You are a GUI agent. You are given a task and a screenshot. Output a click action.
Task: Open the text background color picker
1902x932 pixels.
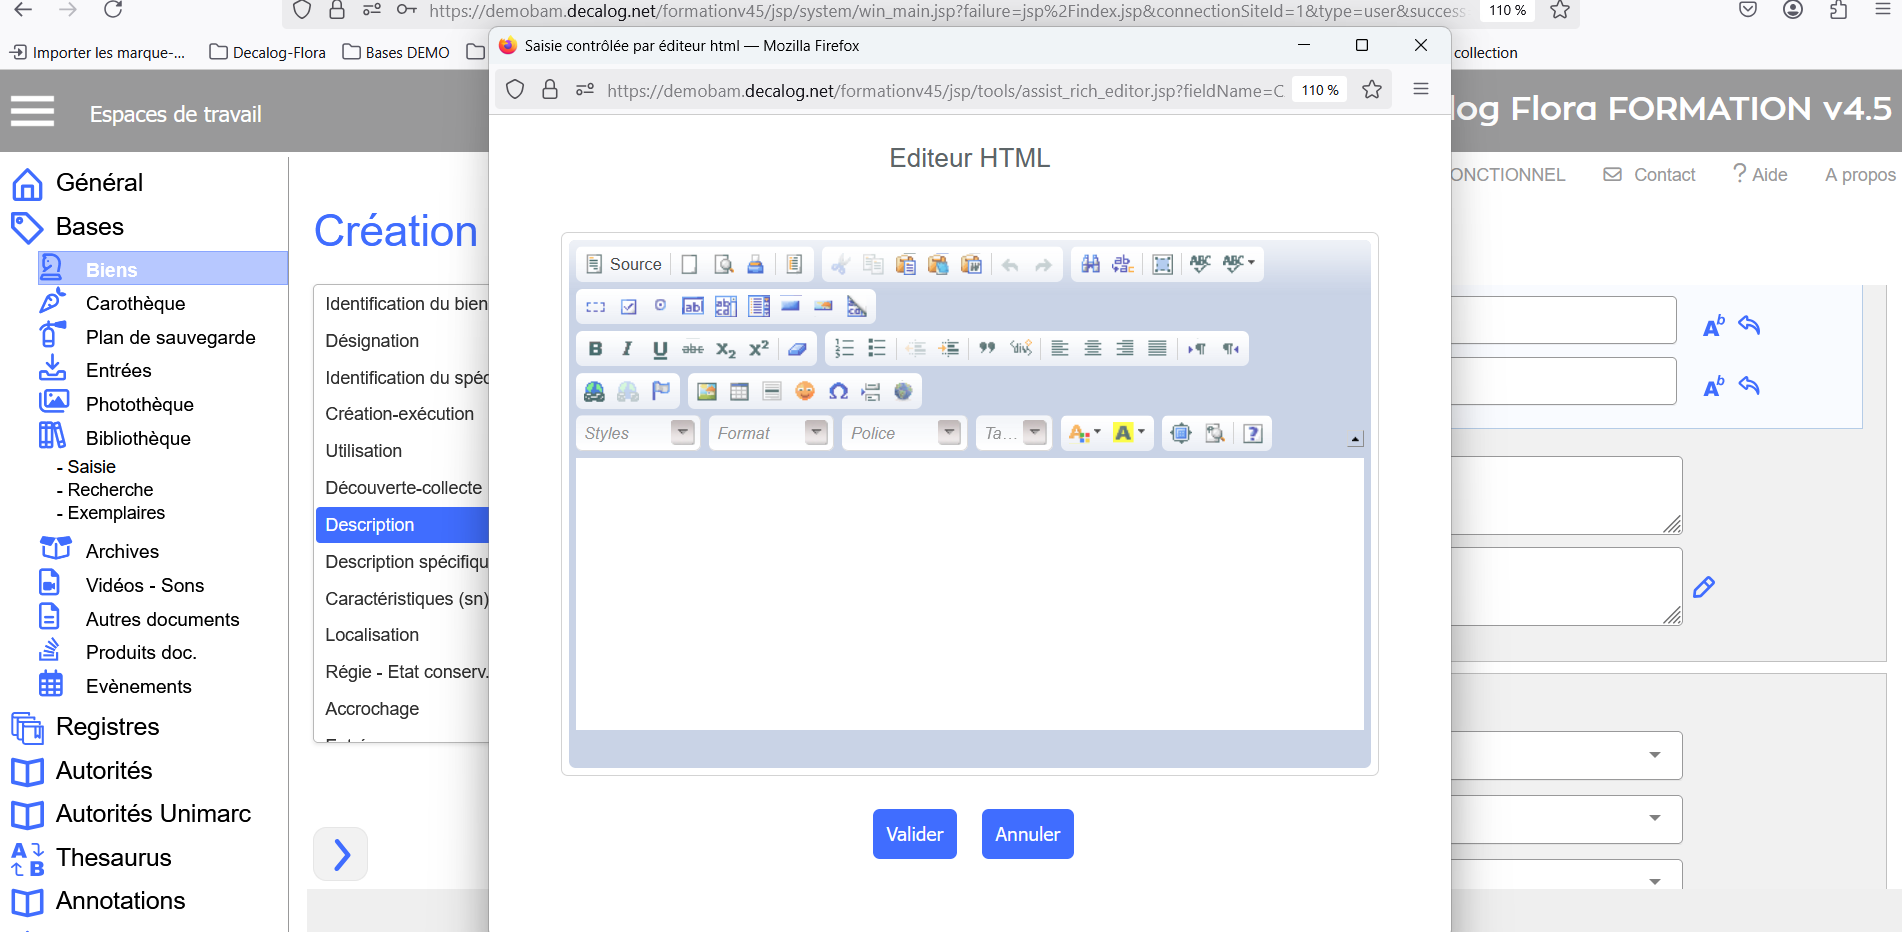1129,433
